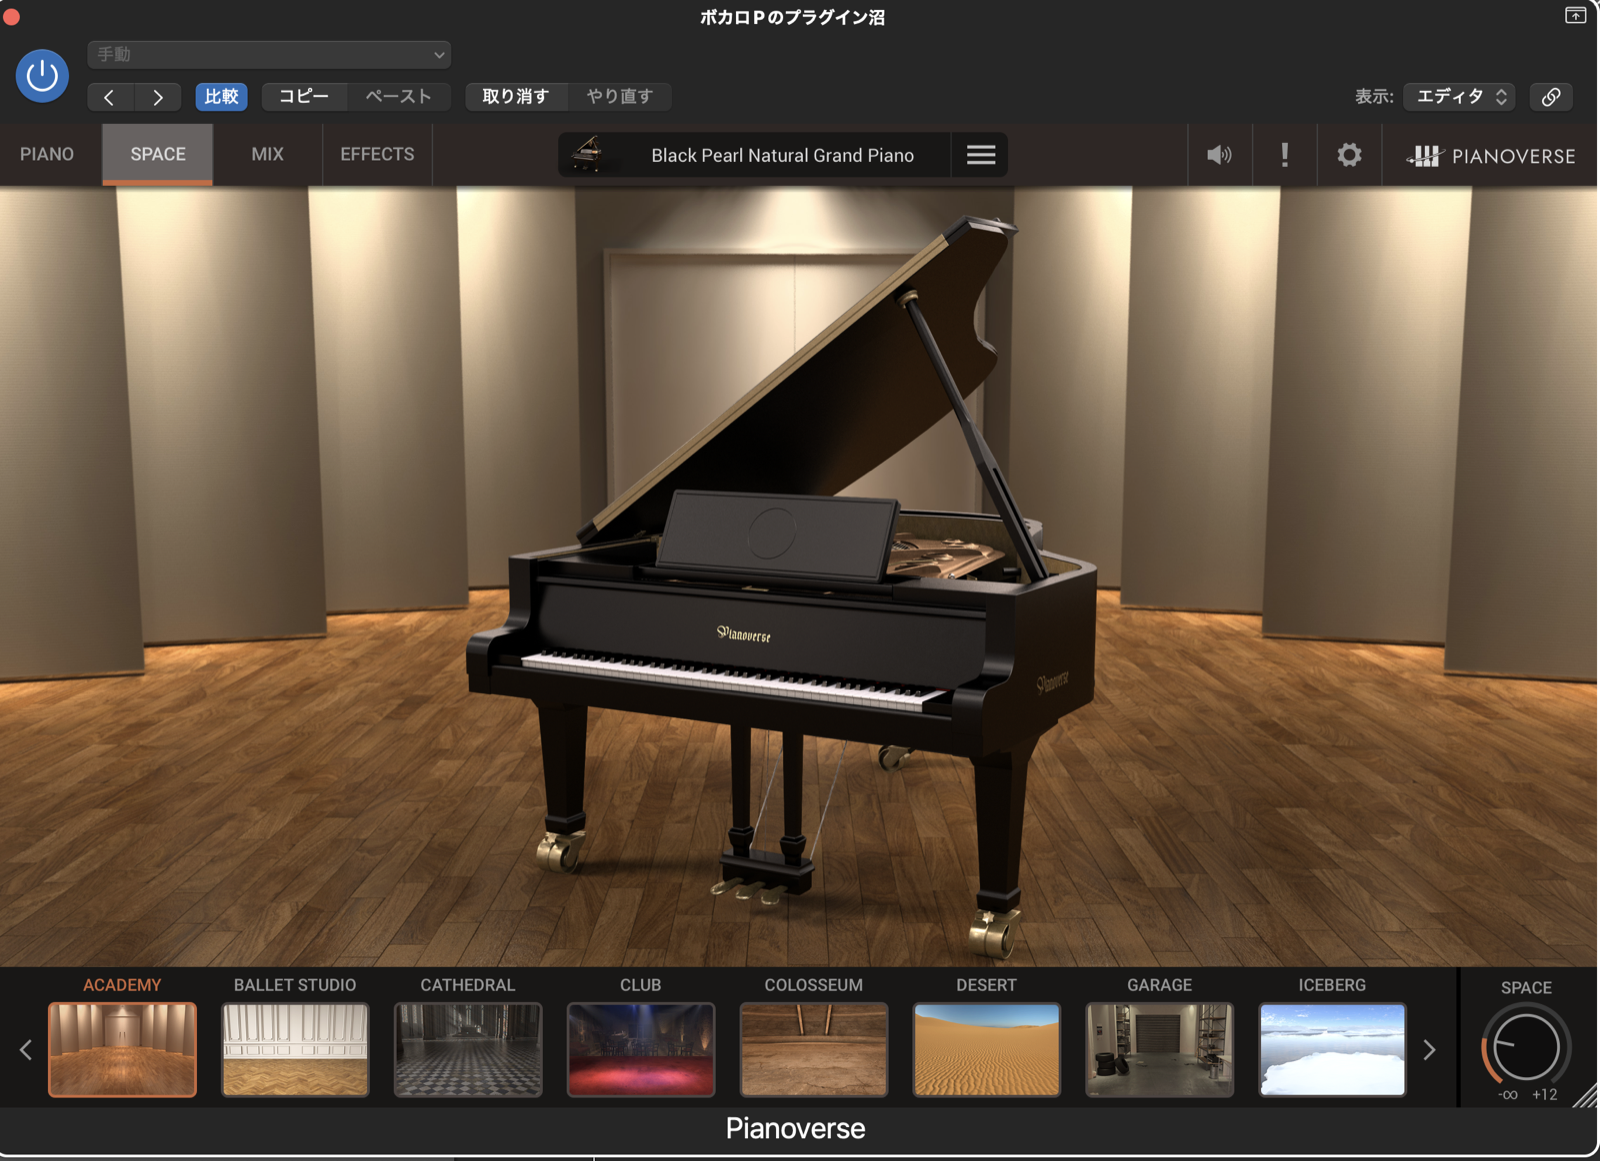Go to previous preset with left arrow
The height and width of the screenshot is (1161, 1600).
click(x=110, y=97)
